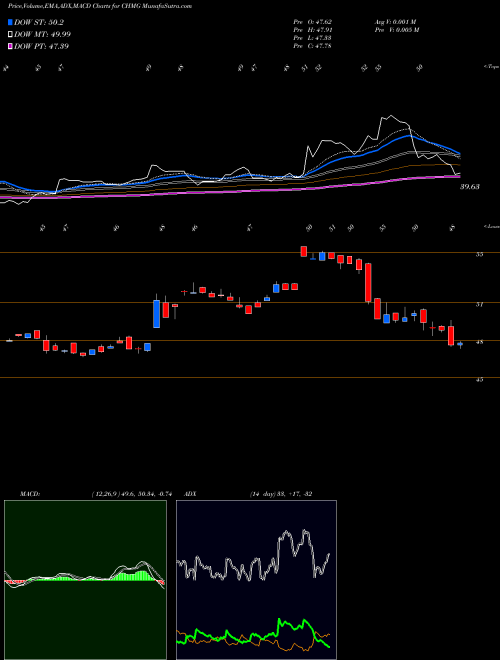Click the 48 price axis label
Viewport: 500px width, 660px height.
pyautogui.click(x=479, y=342)
